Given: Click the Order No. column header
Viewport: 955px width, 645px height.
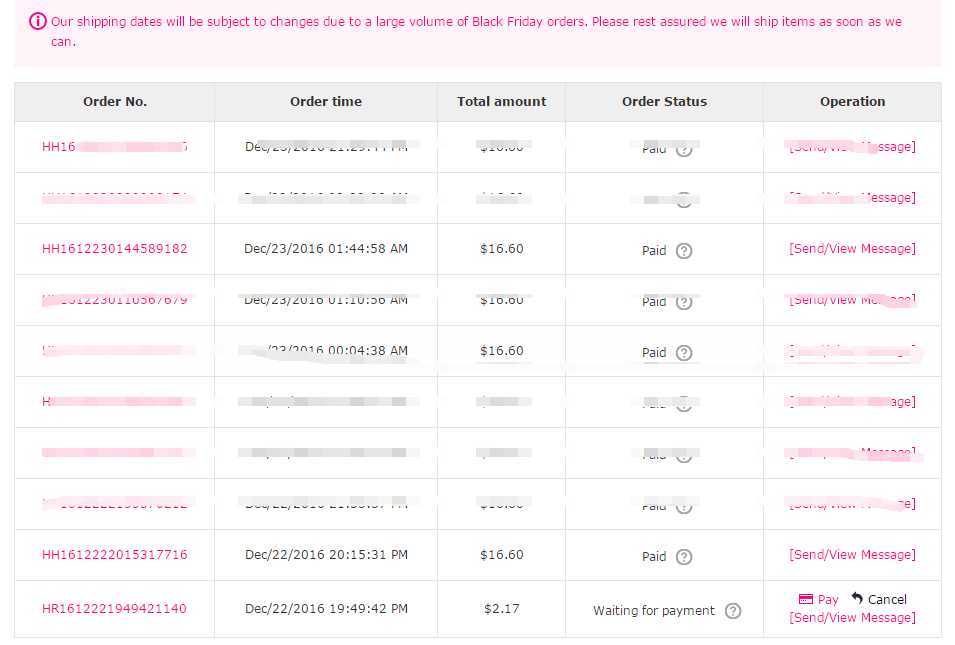Looking at the screenshot, I should tap(115, 102).
